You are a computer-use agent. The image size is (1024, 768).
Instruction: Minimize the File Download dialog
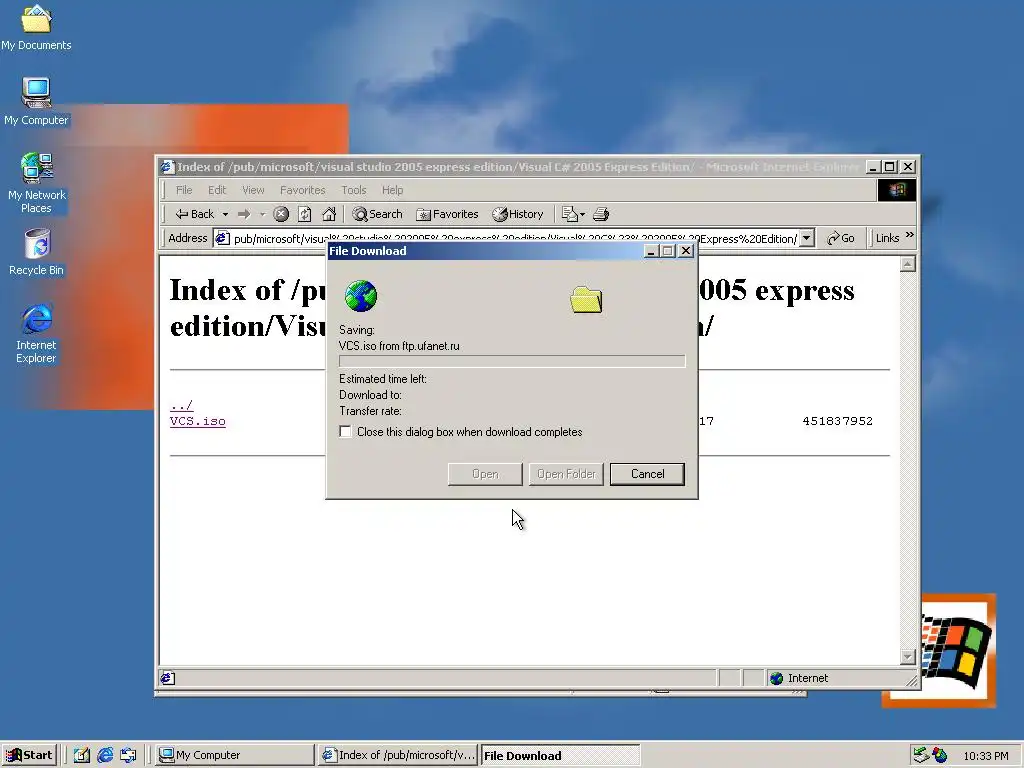point(651,251)
